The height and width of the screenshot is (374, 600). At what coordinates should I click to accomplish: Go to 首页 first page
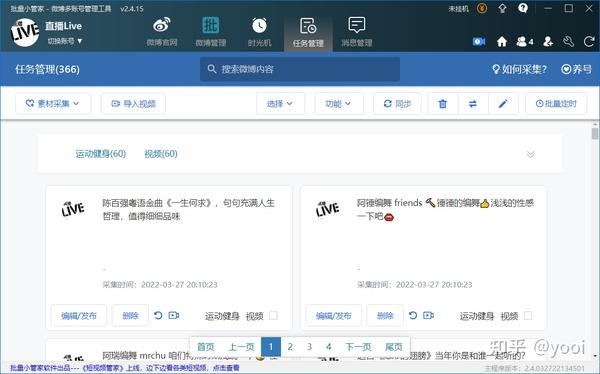click(x=205, y=347)
